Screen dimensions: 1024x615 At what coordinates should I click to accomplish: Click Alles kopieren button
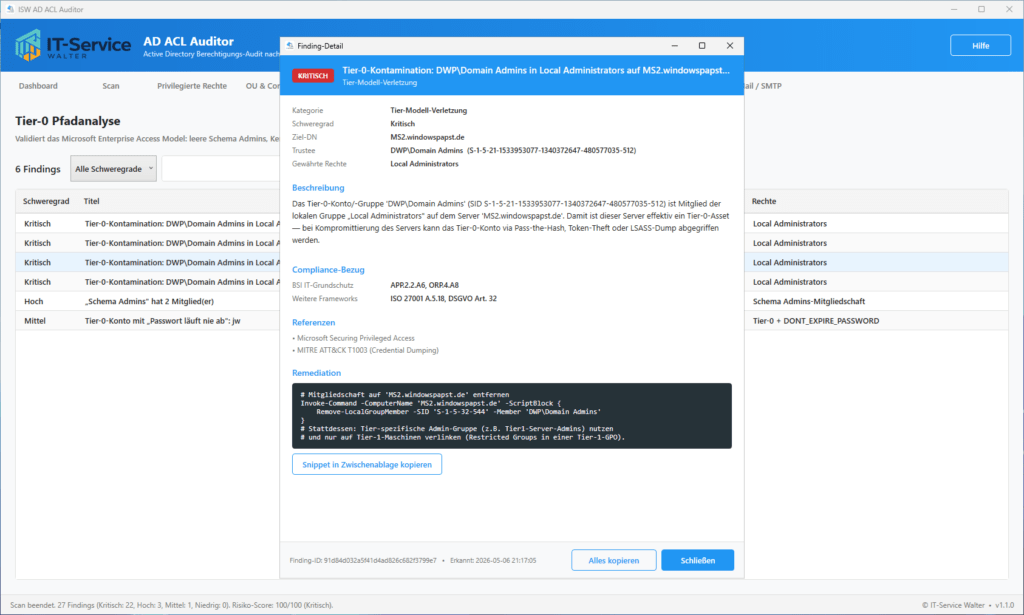coord(613,560)
